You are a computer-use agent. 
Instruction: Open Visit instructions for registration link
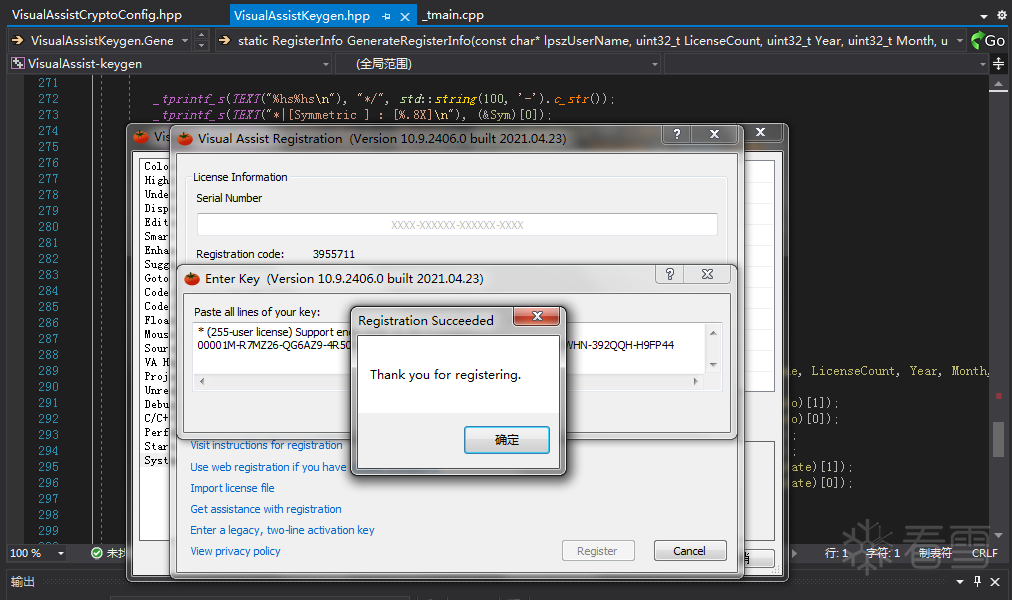pos(267,445)
